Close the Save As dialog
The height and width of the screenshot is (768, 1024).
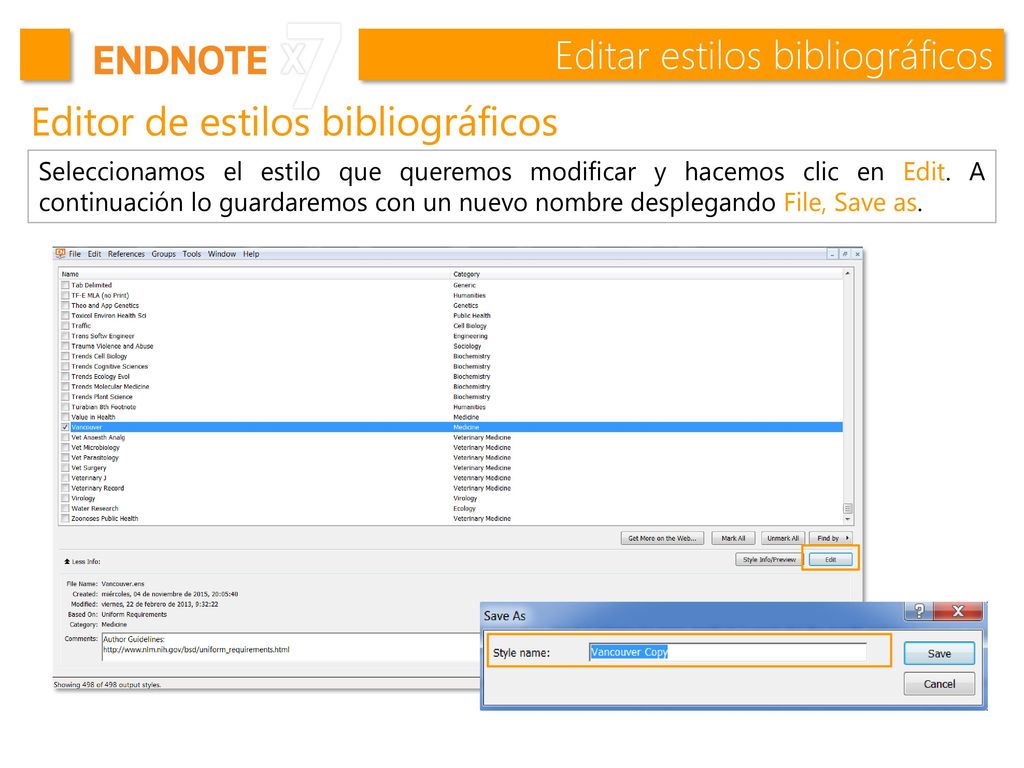point(958,611)
